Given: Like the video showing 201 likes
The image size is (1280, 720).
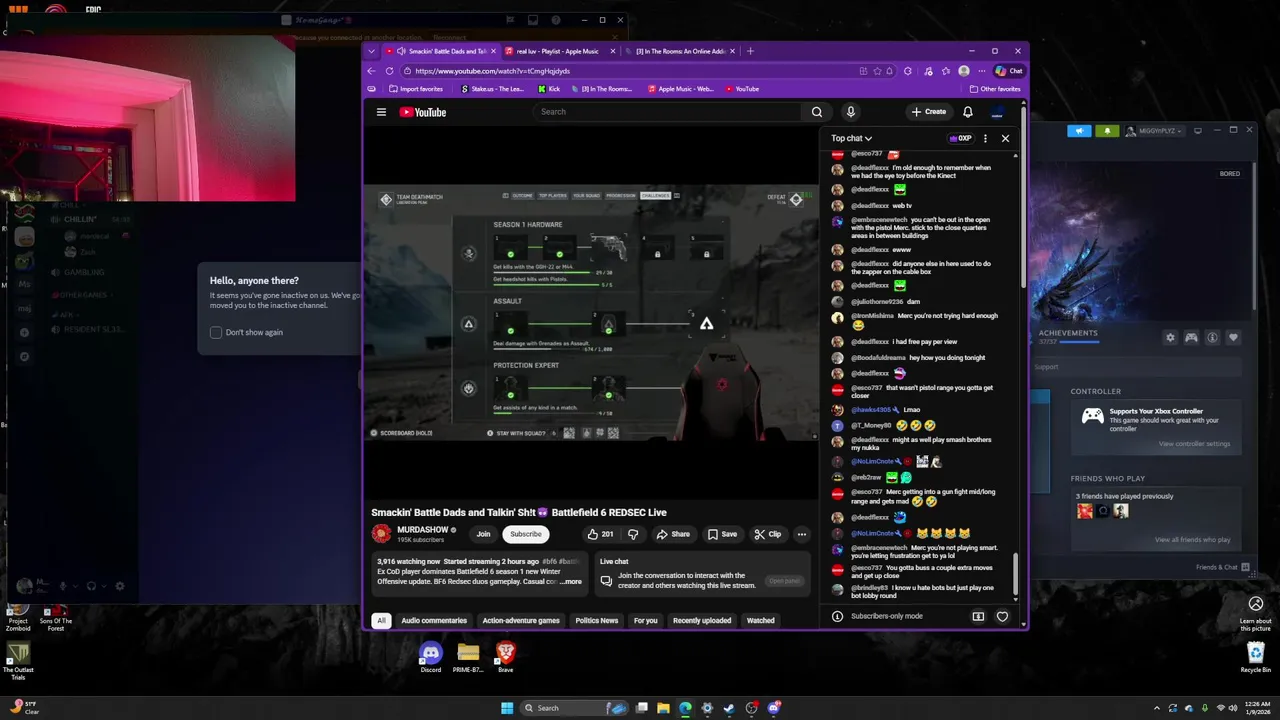Looking at the screenshot, I should (x=600, y=534).
